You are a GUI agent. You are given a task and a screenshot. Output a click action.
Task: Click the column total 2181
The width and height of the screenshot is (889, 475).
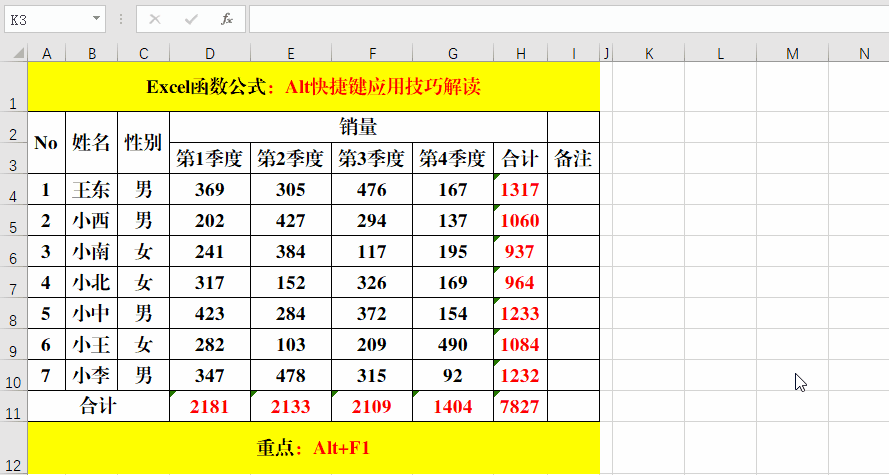tap(210, 406)
